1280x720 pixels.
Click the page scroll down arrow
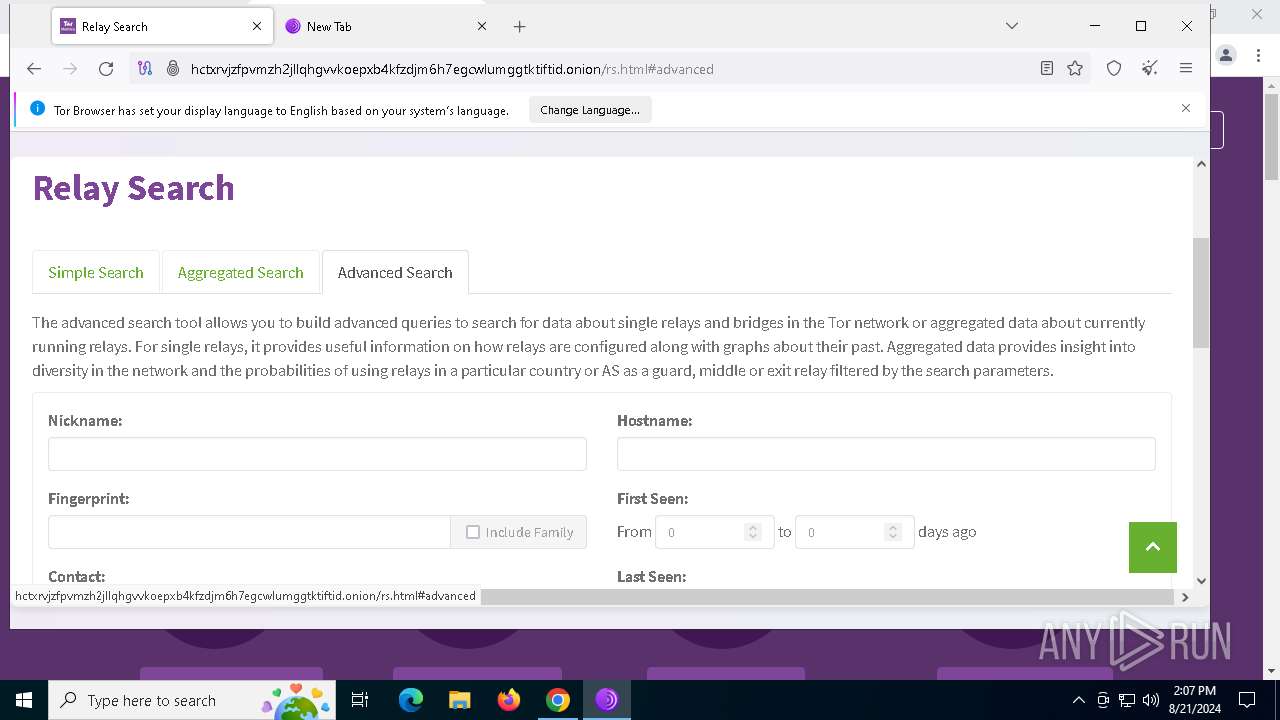(1201, 580)
